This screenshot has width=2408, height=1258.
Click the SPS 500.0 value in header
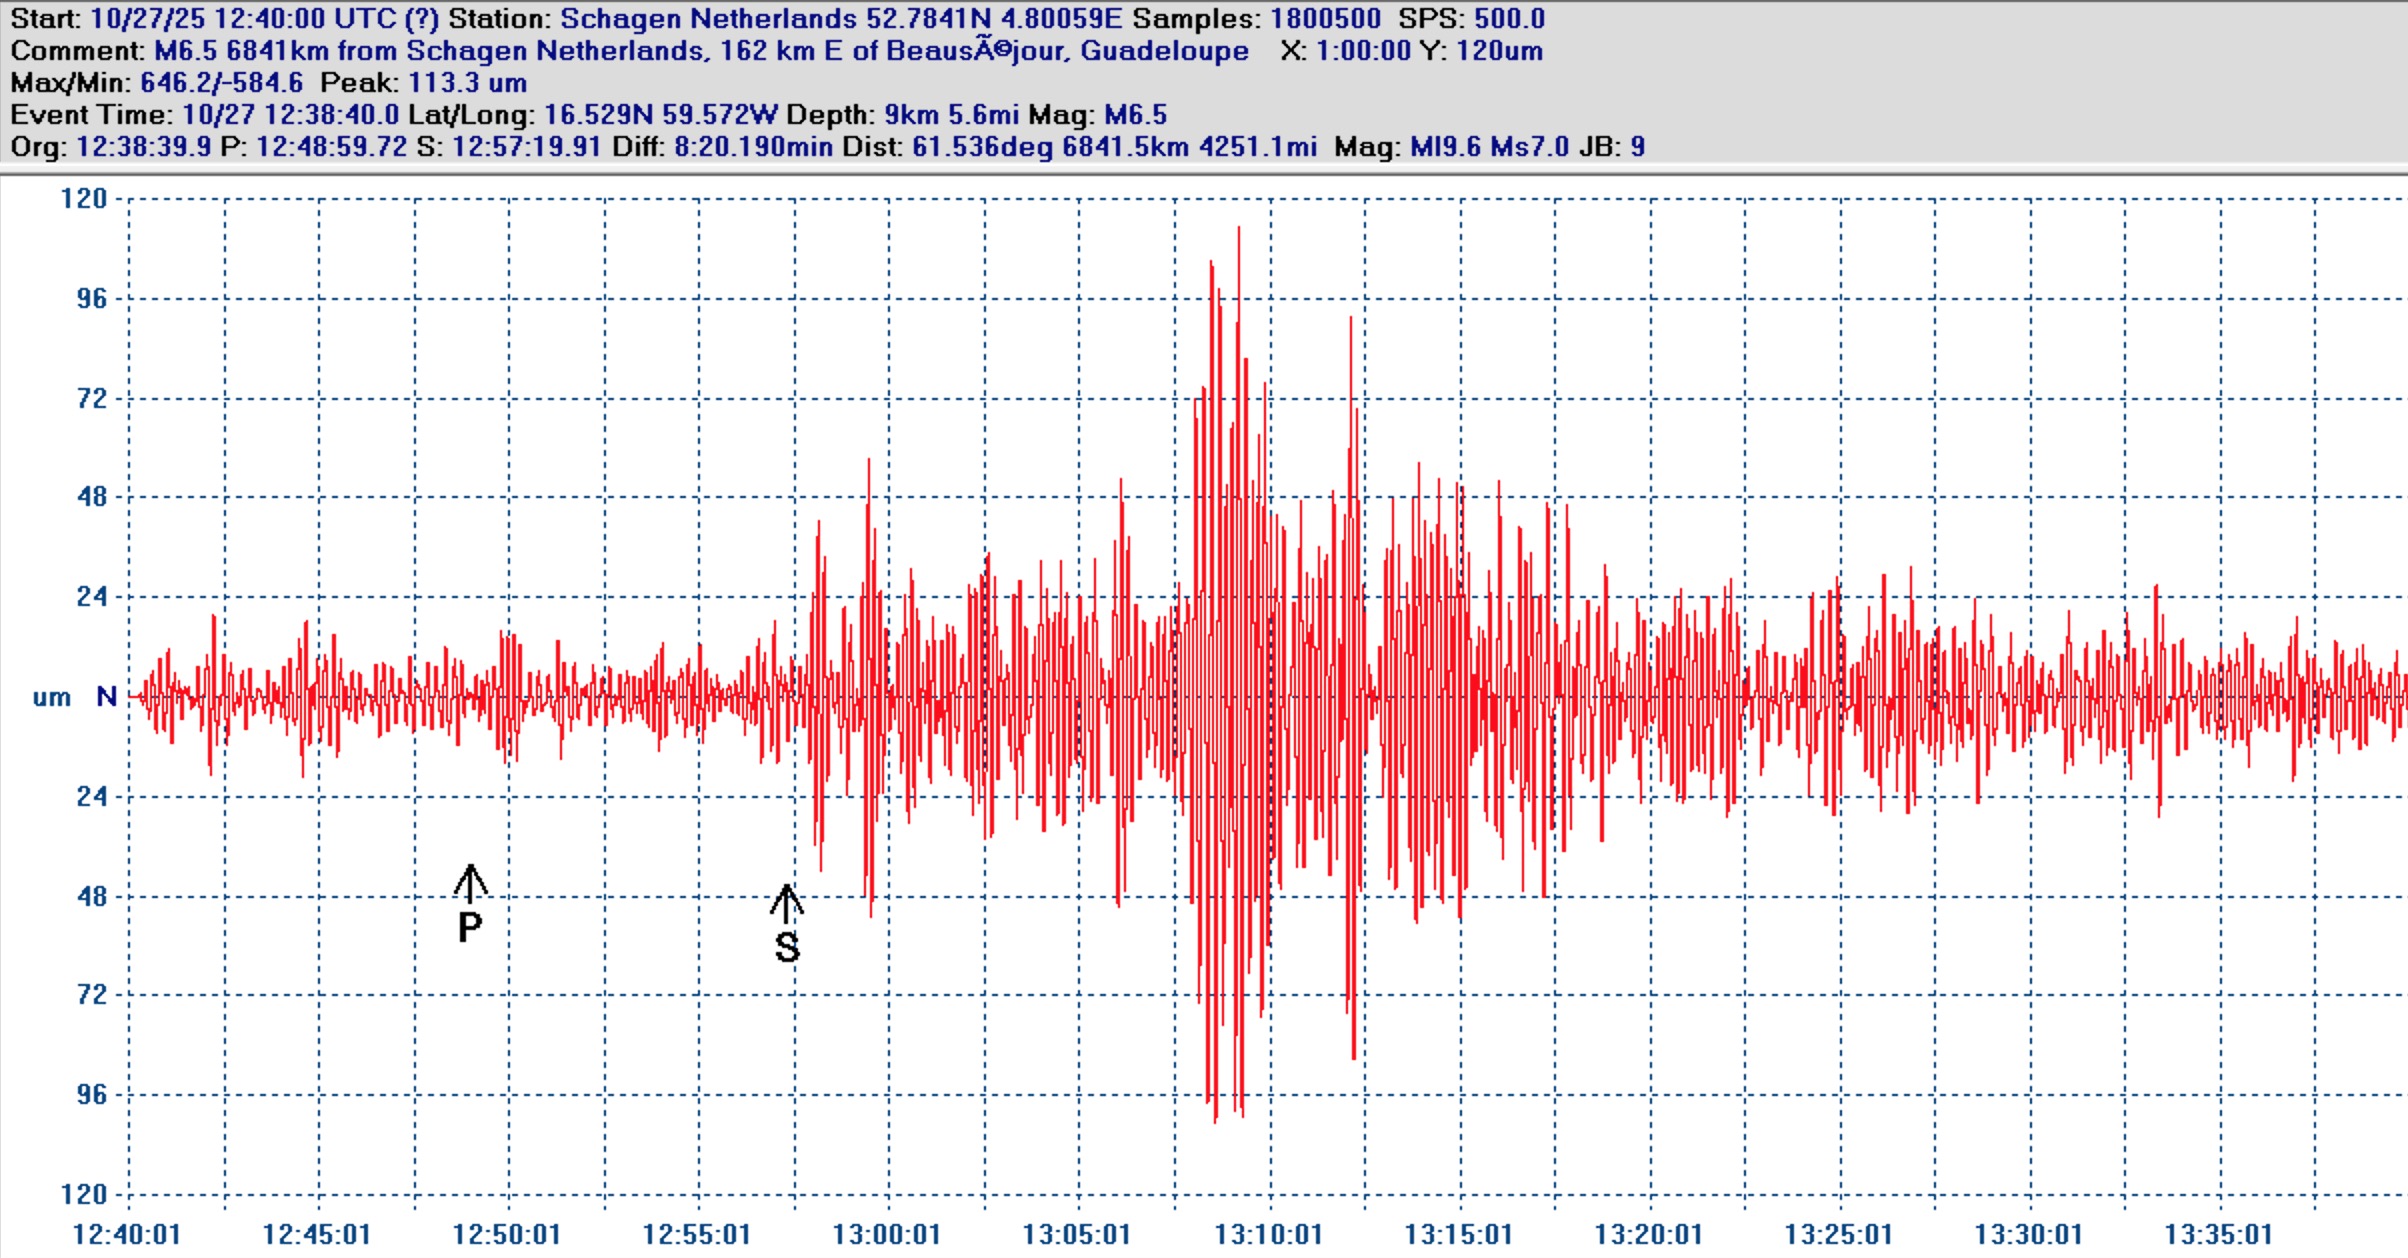point(1509,19)
